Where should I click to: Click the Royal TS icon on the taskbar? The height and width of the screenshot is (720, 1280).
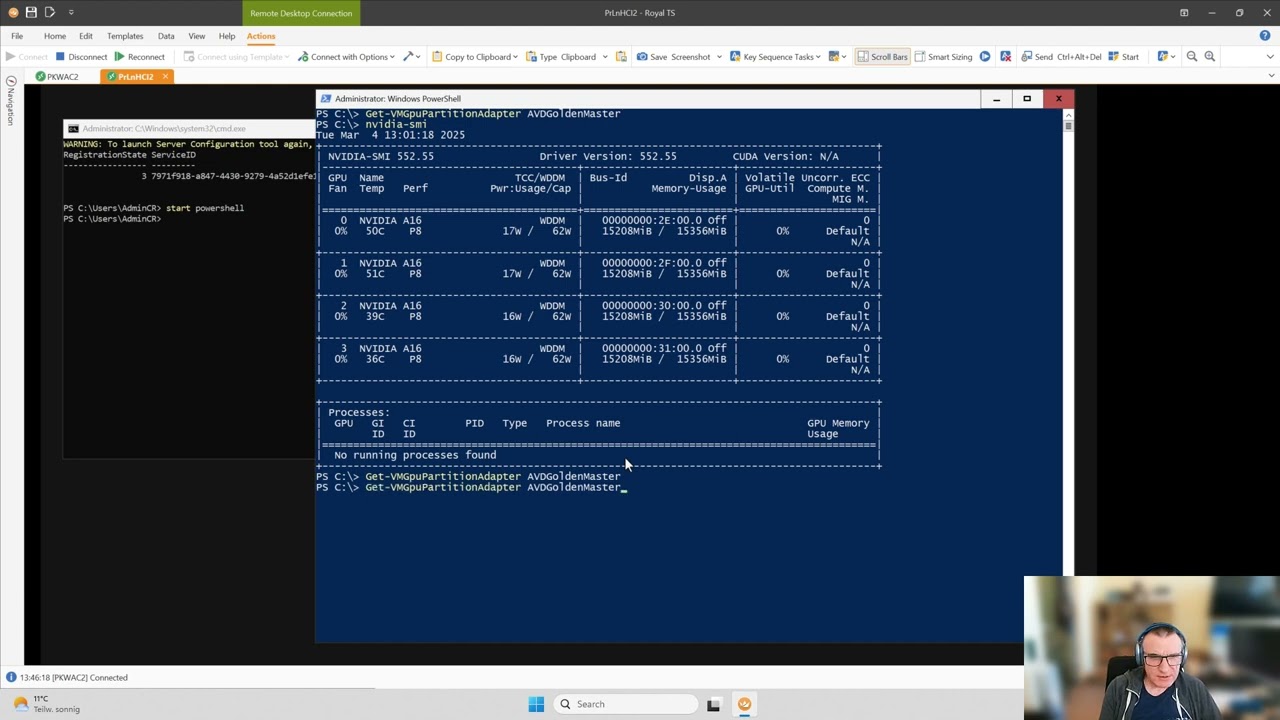tap(744, 704)
